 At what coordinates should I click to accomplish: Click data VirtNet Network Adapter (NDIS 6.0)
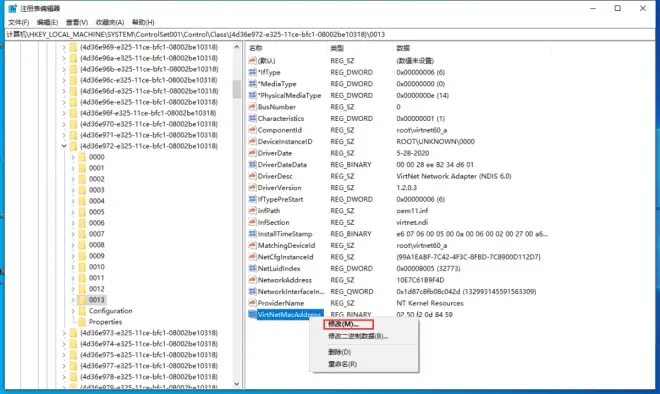pyautogui.click(x=454, y=176)
